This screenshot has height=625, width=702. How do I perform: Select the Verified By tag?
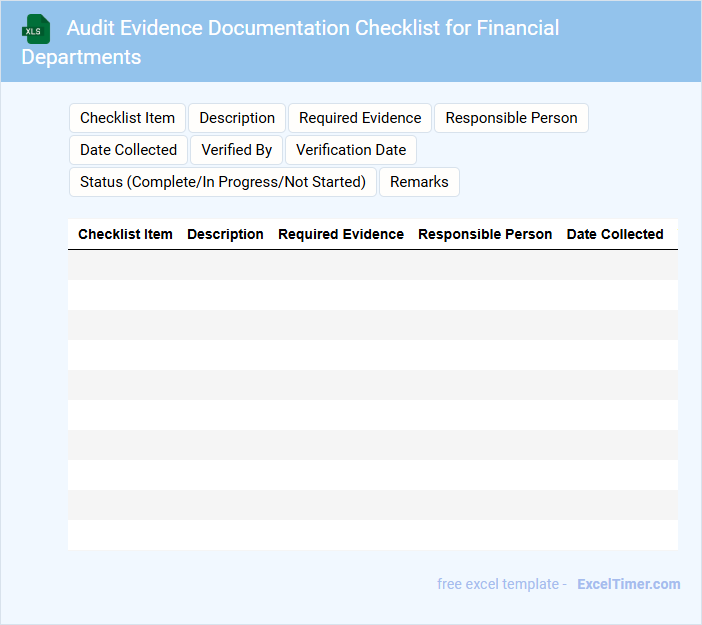[x=236, y=150]
